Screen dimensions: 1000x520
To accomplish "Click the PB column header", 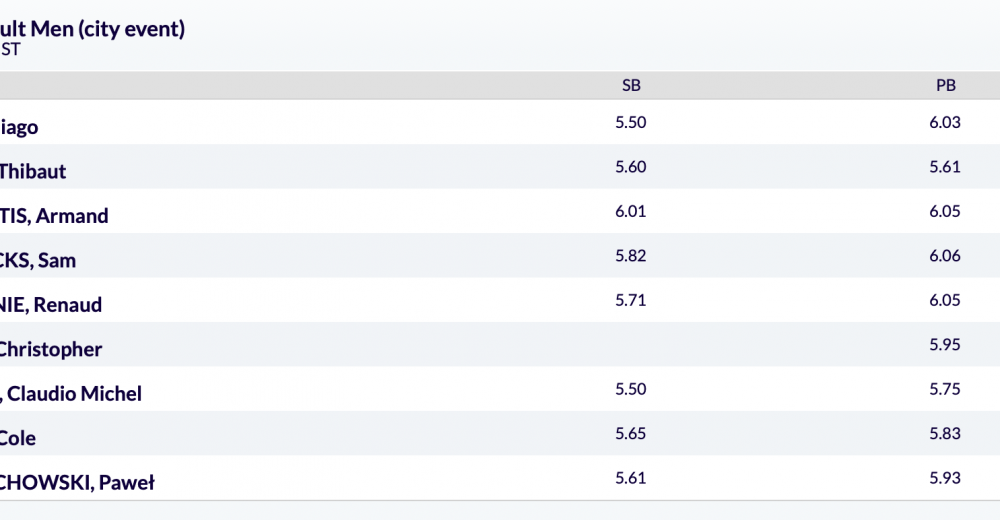I will pyautogui.click(x=945, y=85).
